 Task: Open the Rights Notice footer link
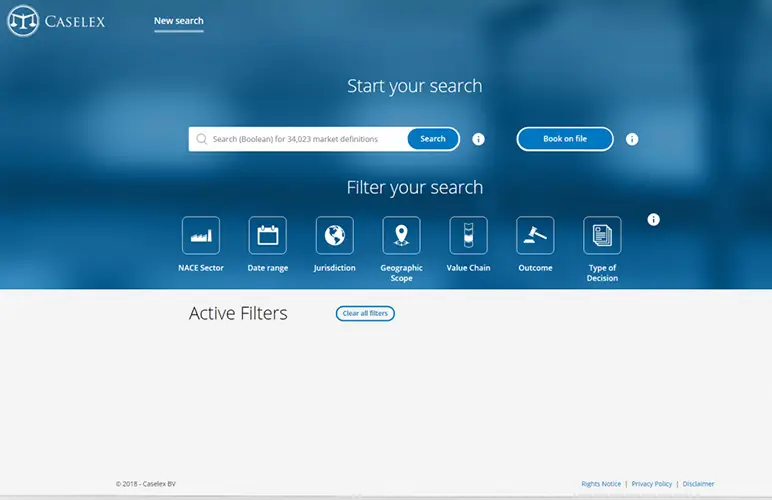[601, 484]
